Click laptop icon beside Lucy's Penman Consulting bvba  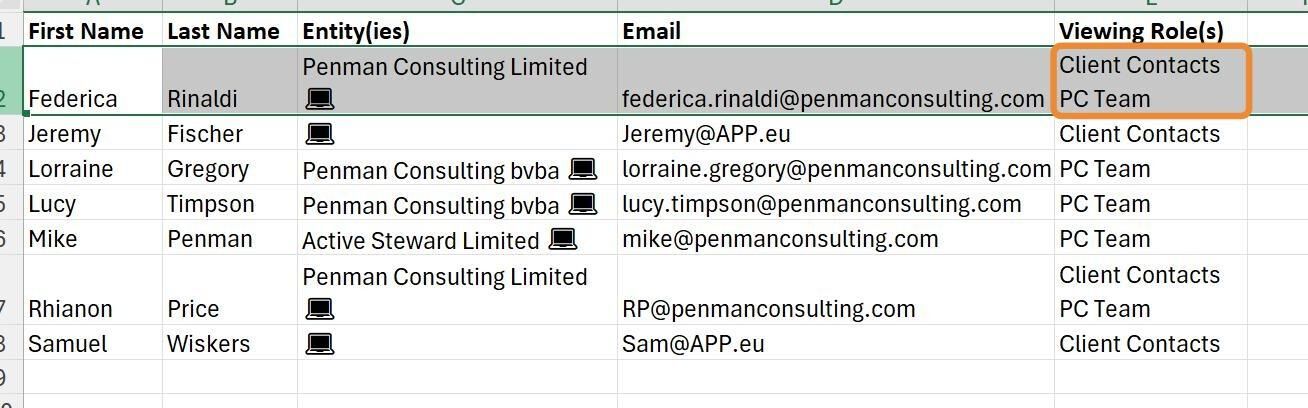(582, 204)
